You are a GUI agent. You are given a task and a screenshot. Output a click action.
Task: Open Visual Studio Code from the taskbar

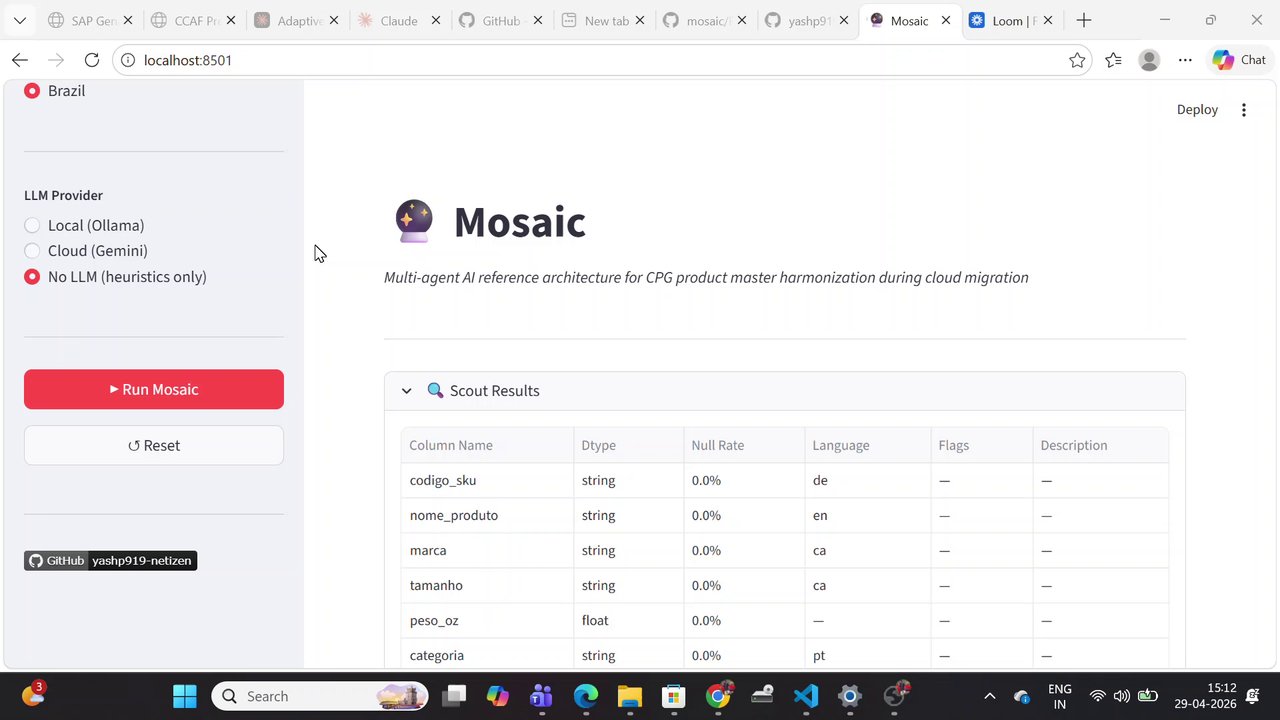point(806,696)
